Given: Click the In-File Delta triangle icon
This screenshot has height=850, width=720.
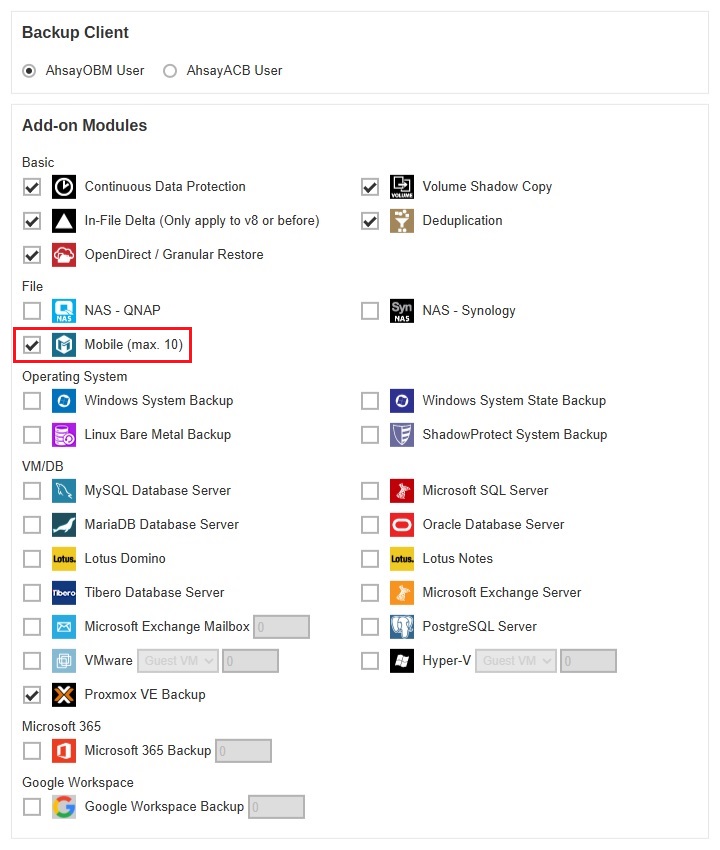Looking at the screenshot, I should point(64,221).
